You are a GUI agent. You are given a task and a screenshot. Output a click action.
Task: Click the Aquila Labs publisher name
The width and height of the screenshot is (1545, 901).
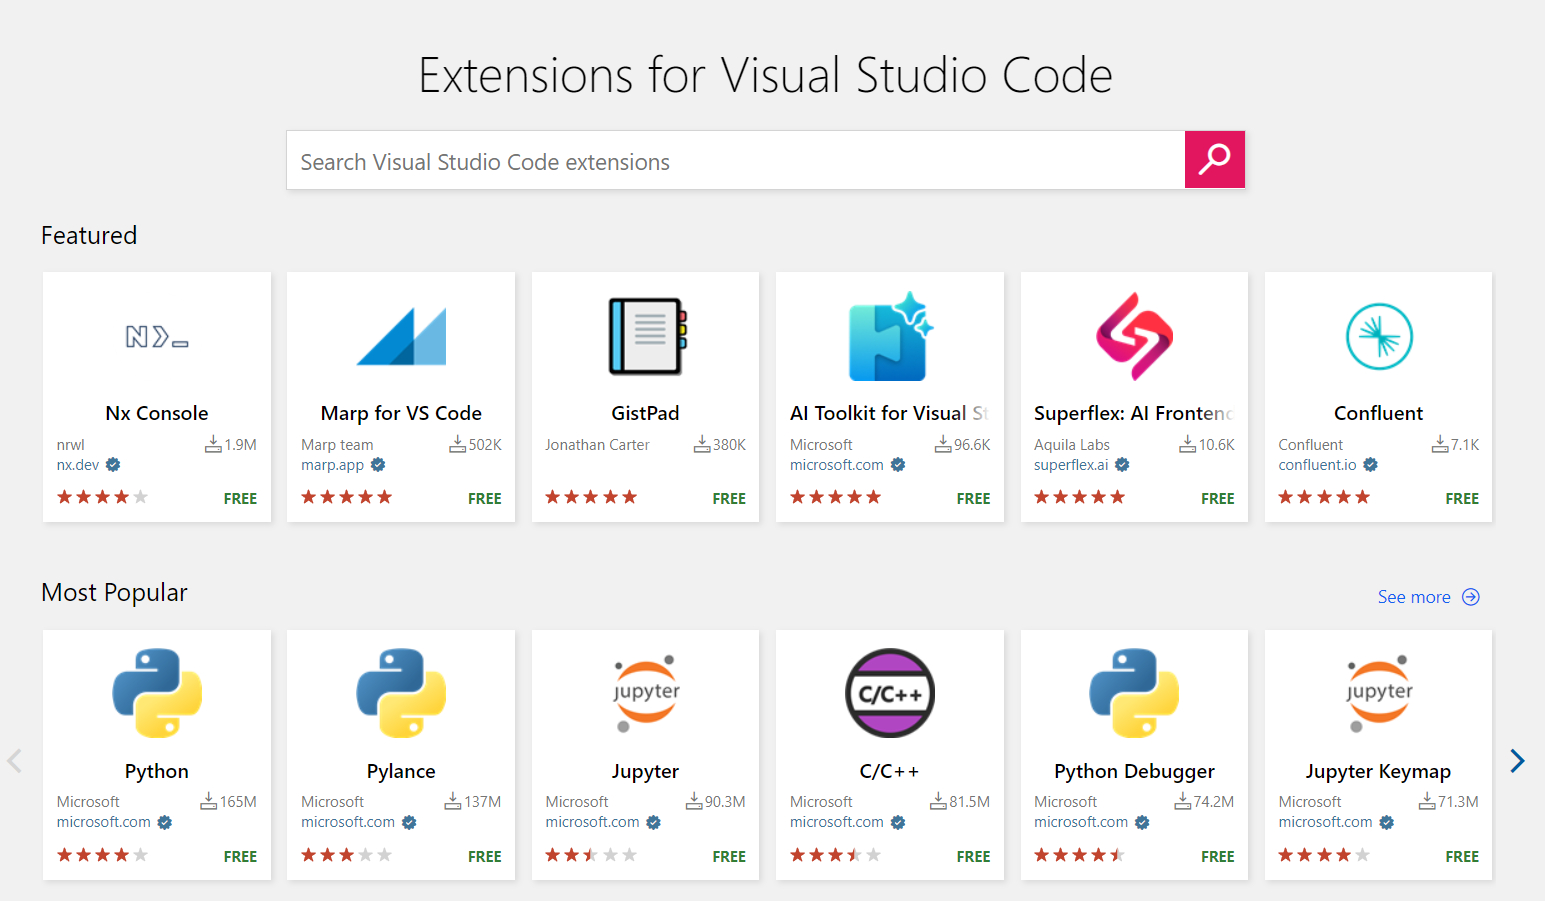click(x=1072, y=445)
